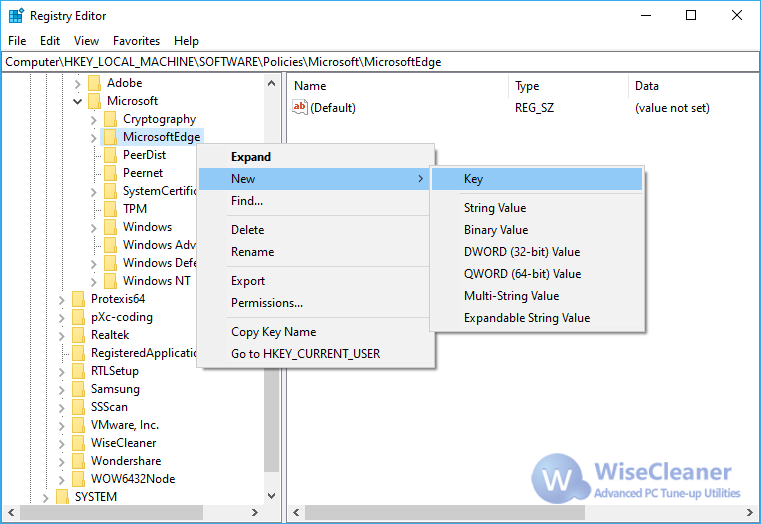Viewport: 761px width, 524px height.
Task: Click the Adobe folder icon
Action: point(94,83)
